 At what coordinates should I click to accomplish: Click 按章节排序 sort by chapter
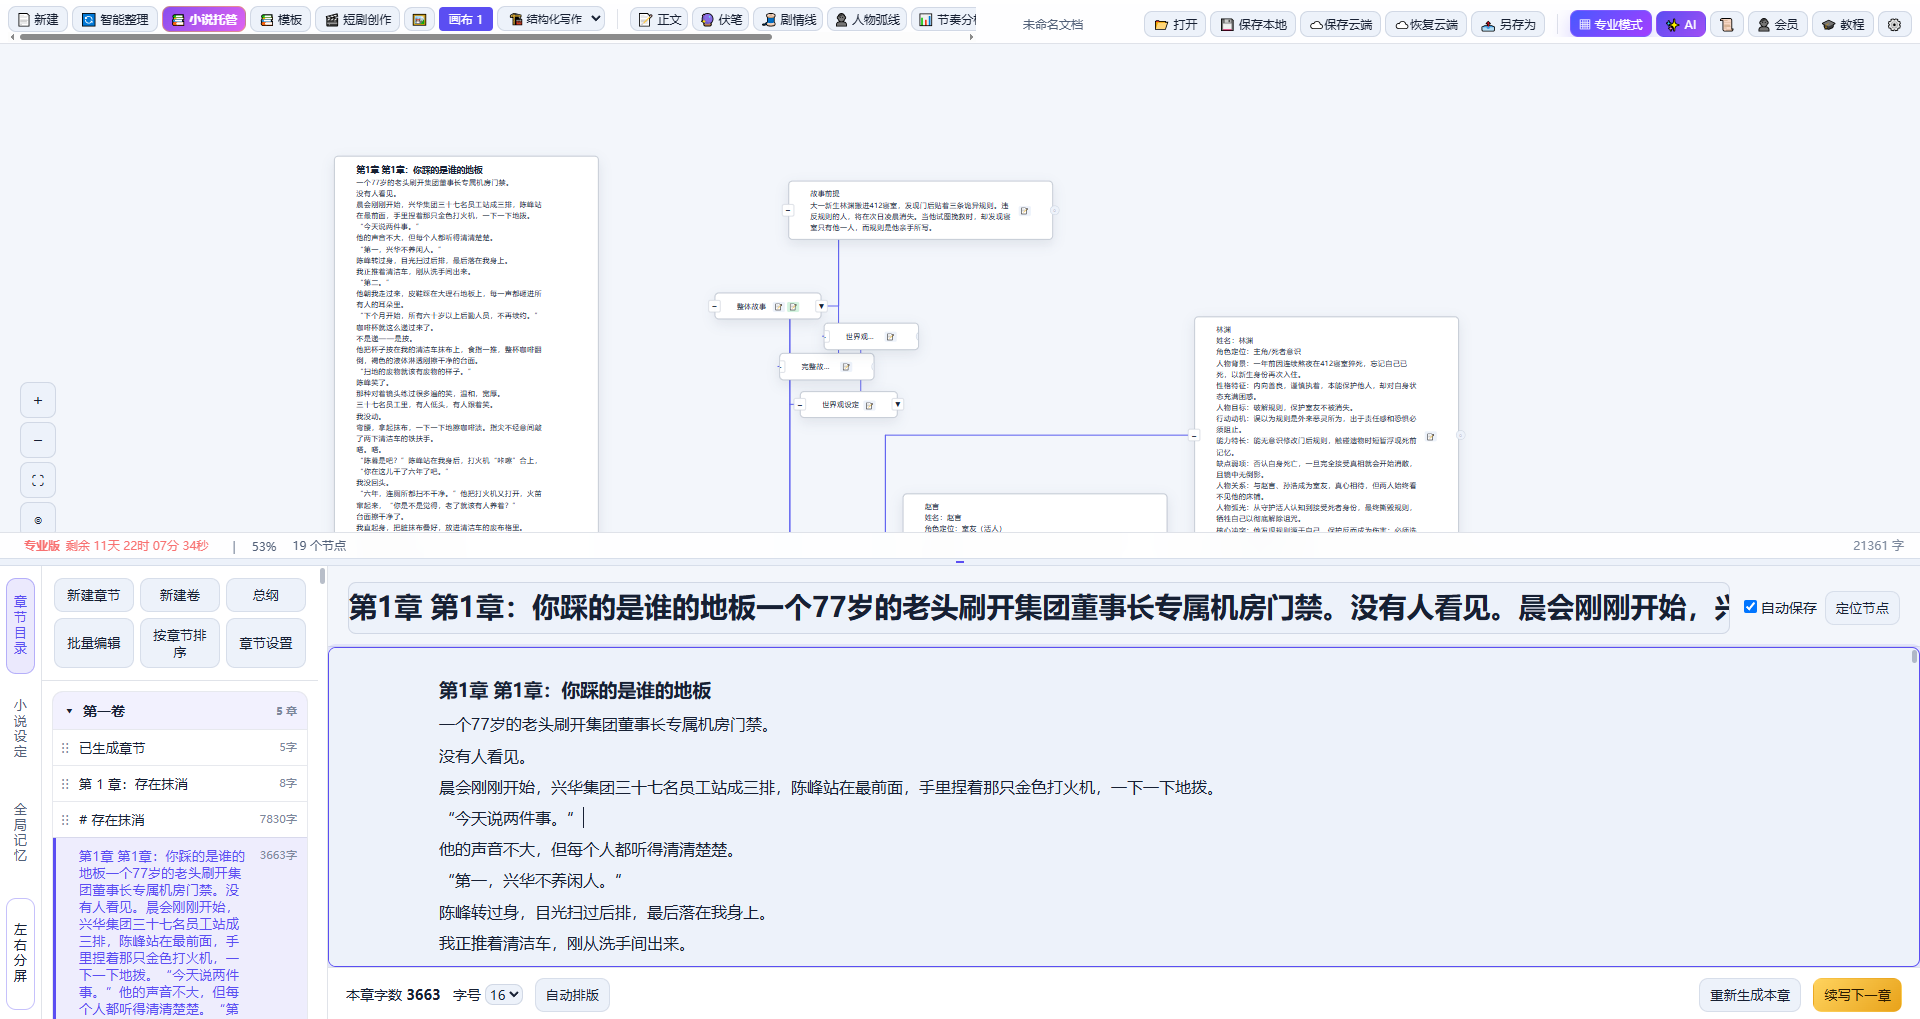(x=180, y=643)
